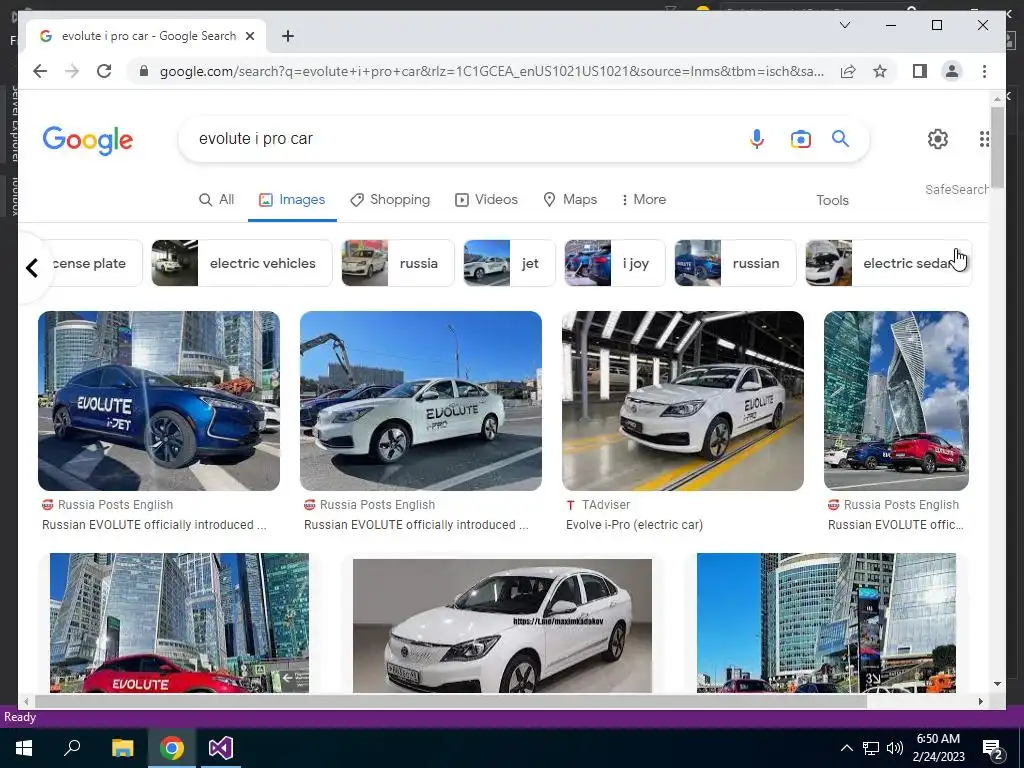Image resolution: width=1024 pixels, height=768 pixels.
Task: Open Windows taskbar search
Action: [72, 748]
